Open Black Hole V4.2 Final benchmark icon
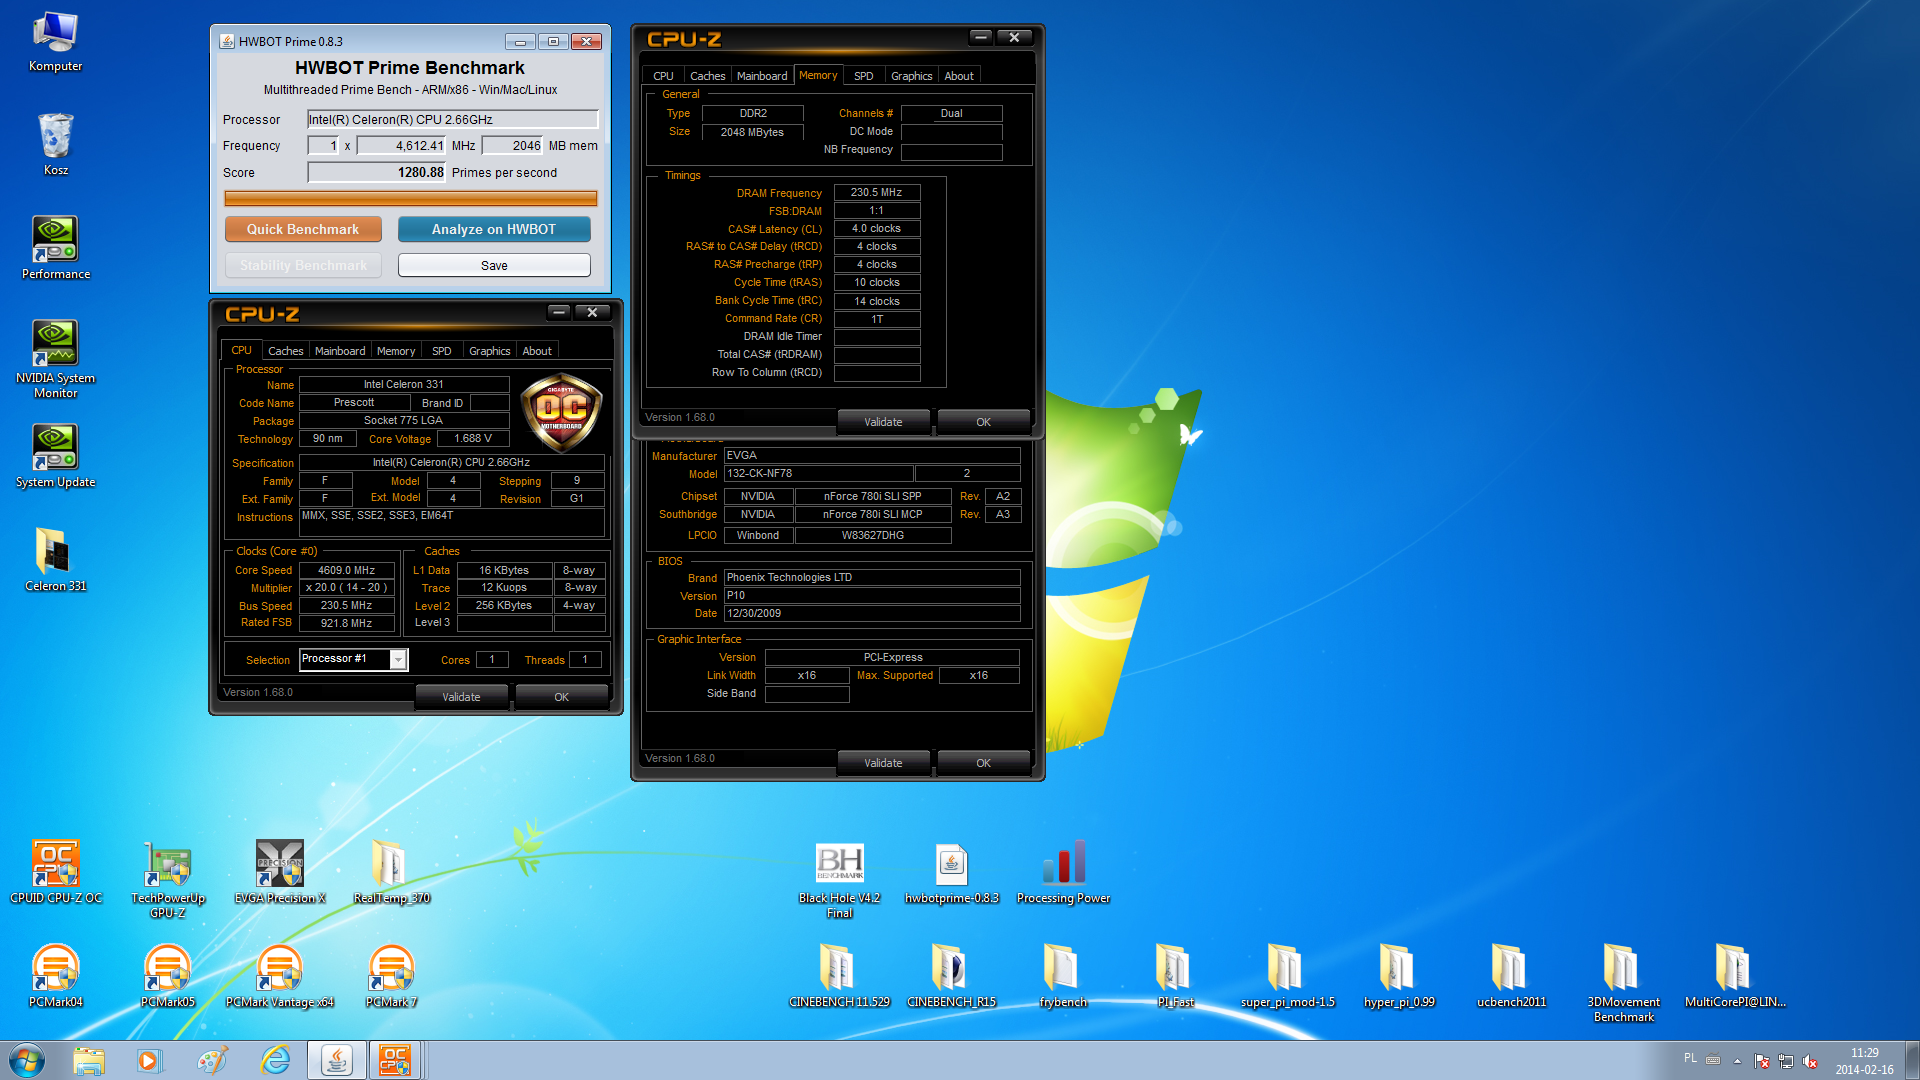The image size is (1920, 1080). 839,880
